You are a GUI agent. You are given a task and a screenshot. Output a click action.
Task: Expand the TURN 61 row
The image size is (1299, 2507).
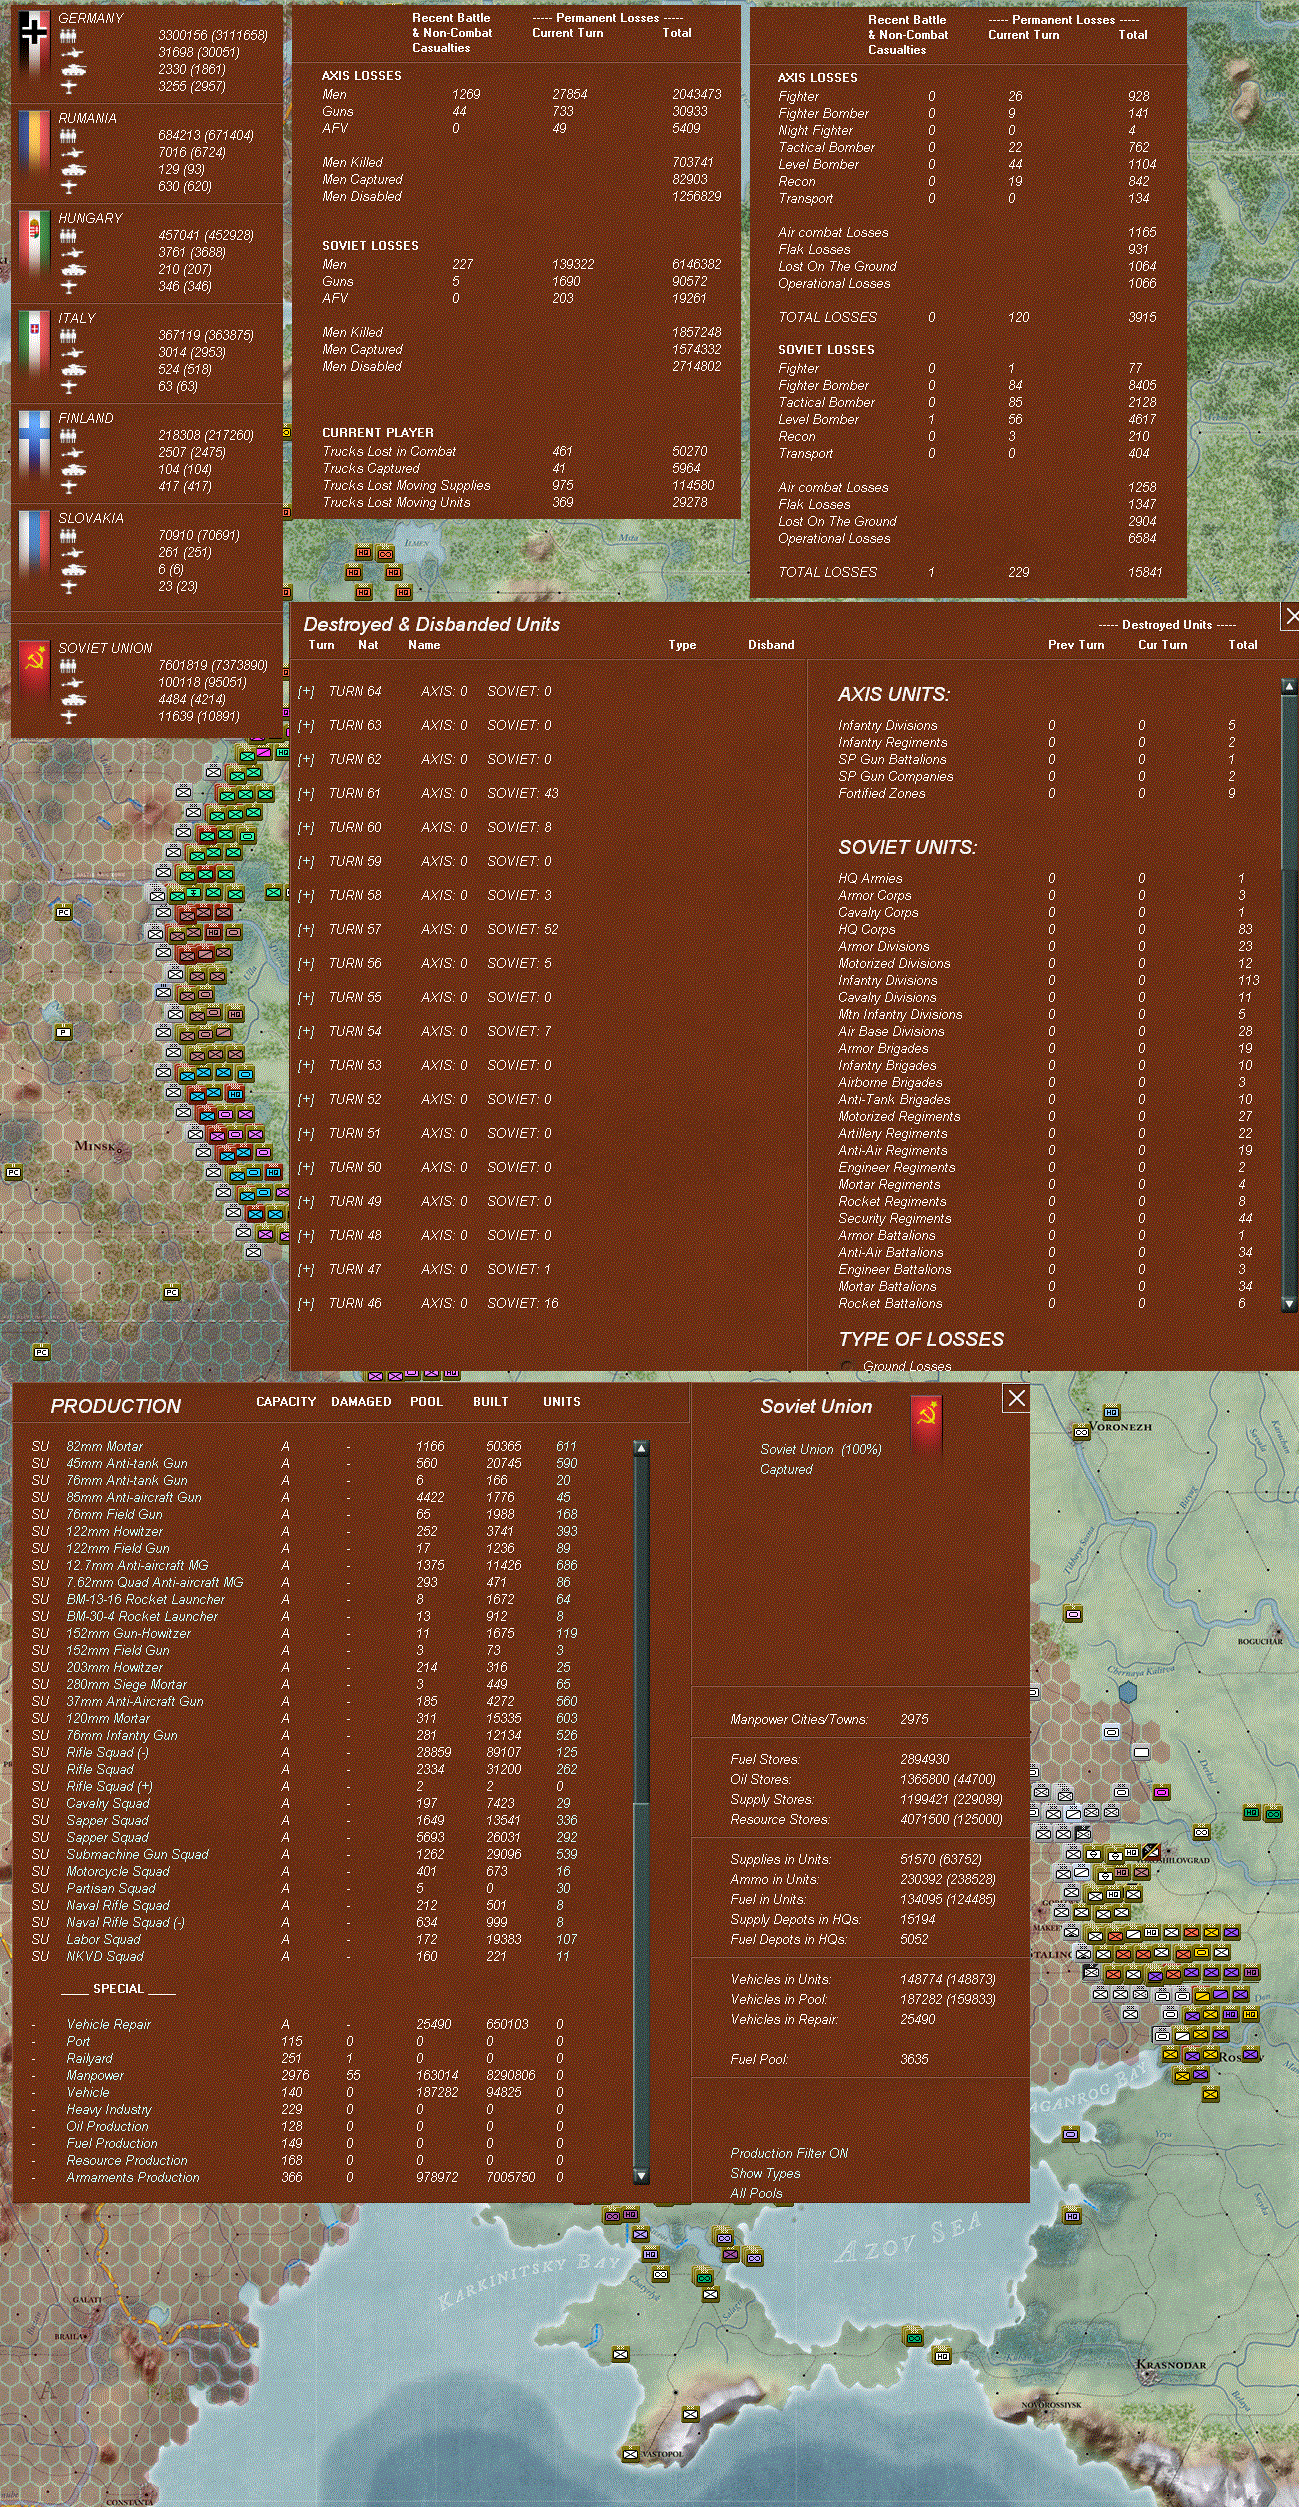click(306, 794)
